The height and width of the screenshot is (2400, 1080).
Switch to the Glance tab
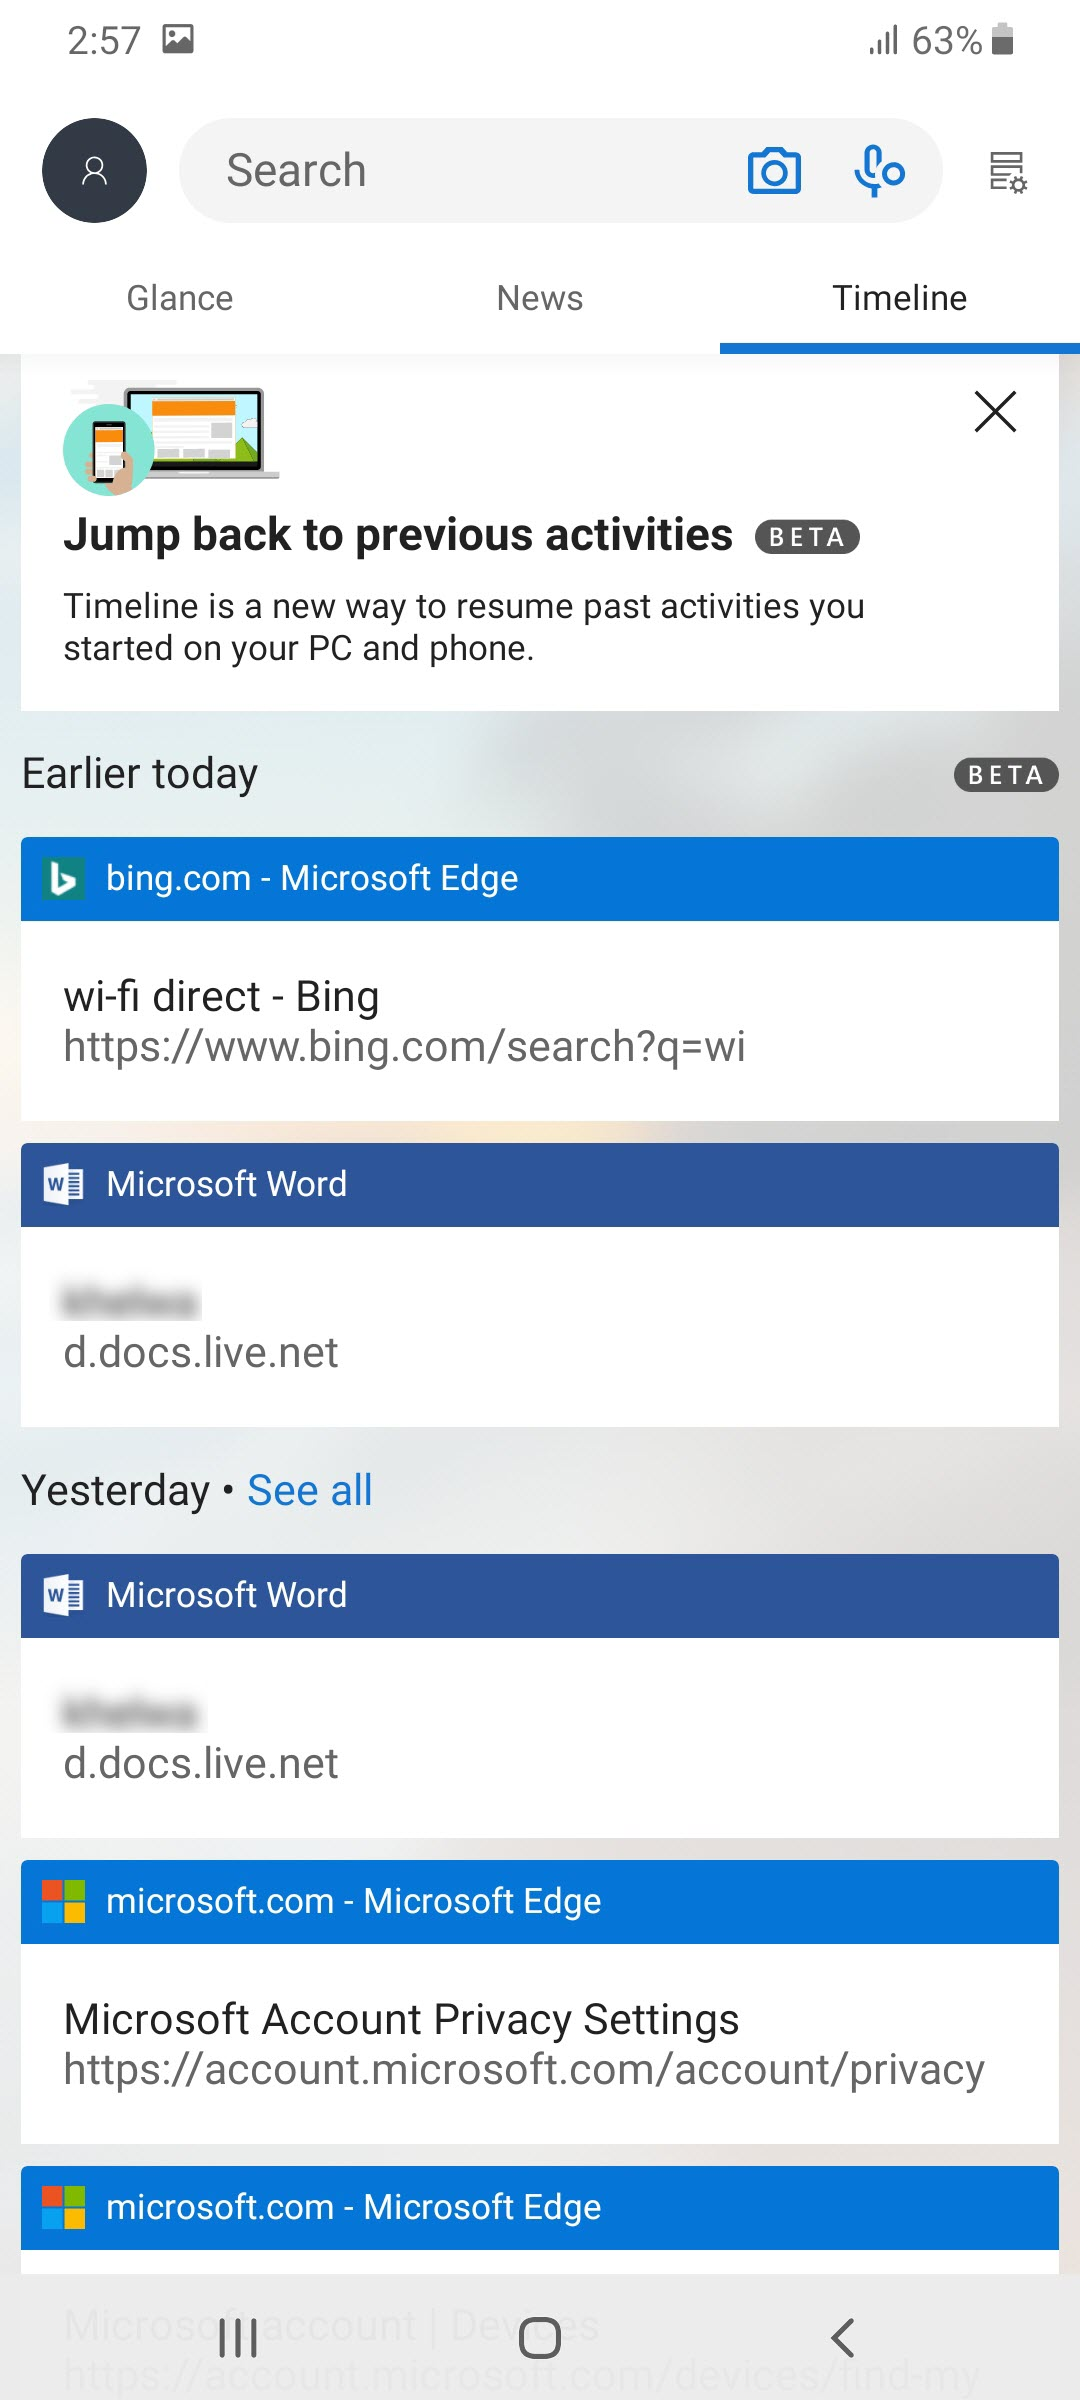click(x=180, y=298)
